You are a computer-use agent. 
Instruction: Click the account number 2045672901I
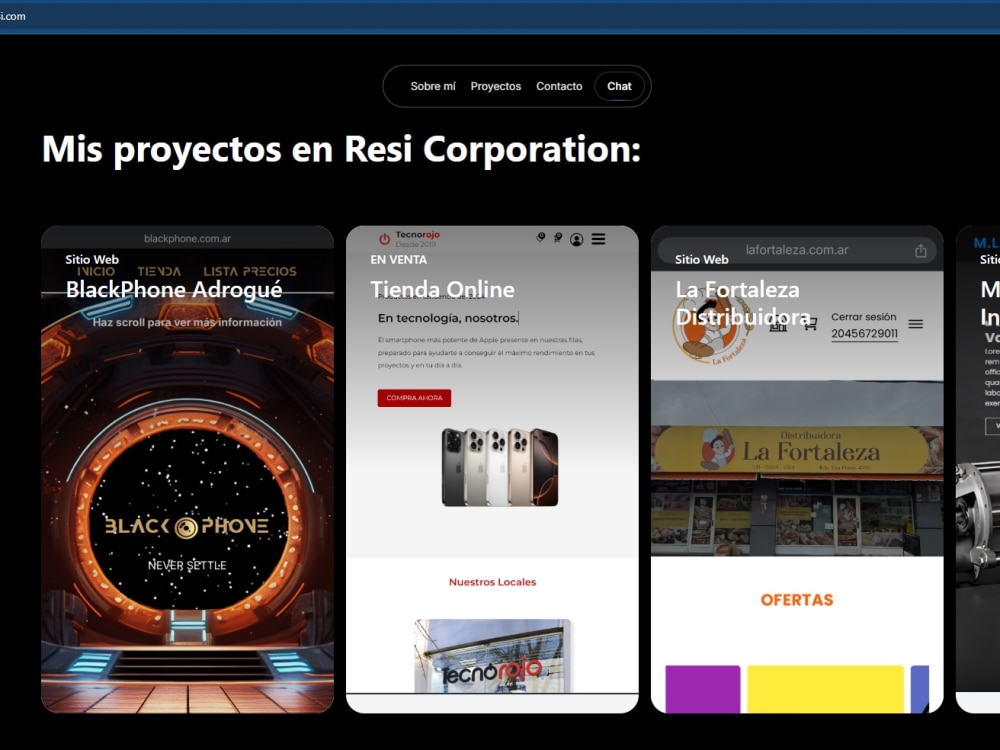pyautogui.click(x=864, y=334)
